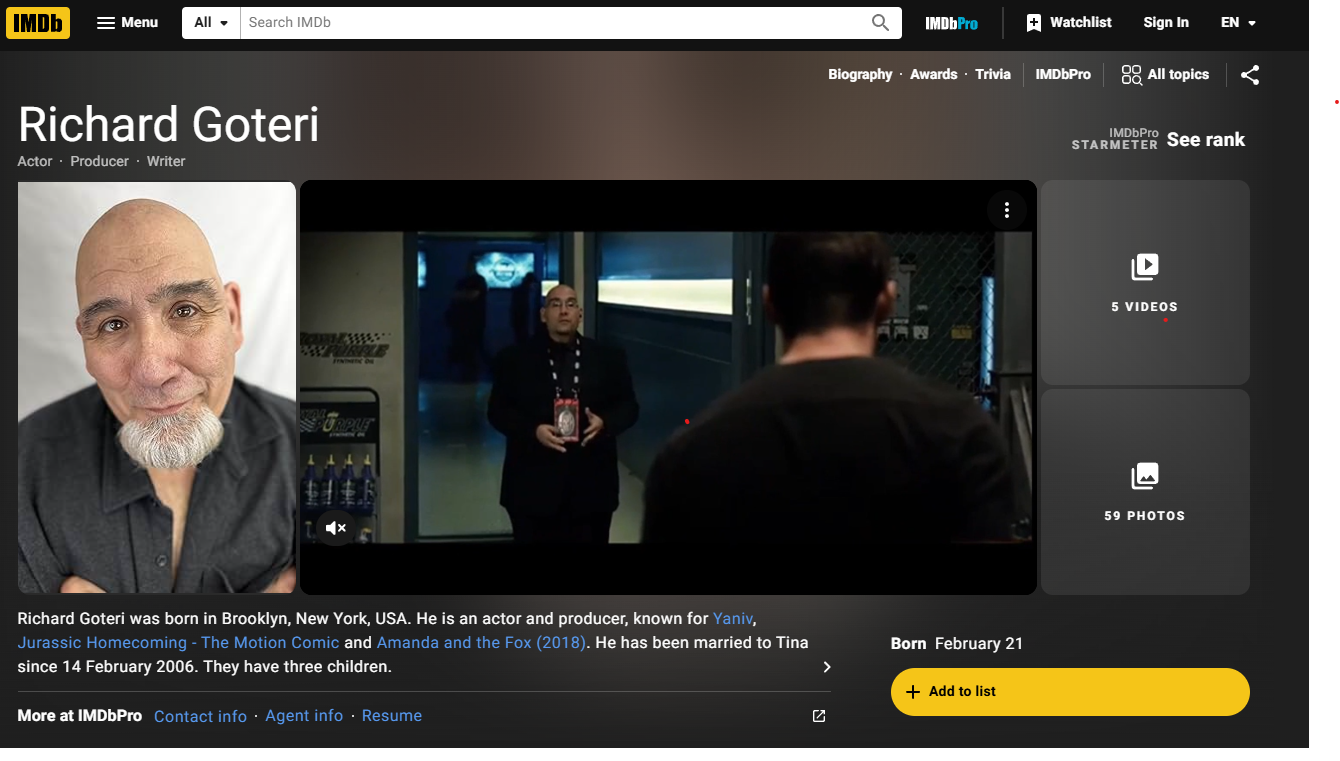
Task: Open the Yaniv title link
Action: tap(733, 618)
